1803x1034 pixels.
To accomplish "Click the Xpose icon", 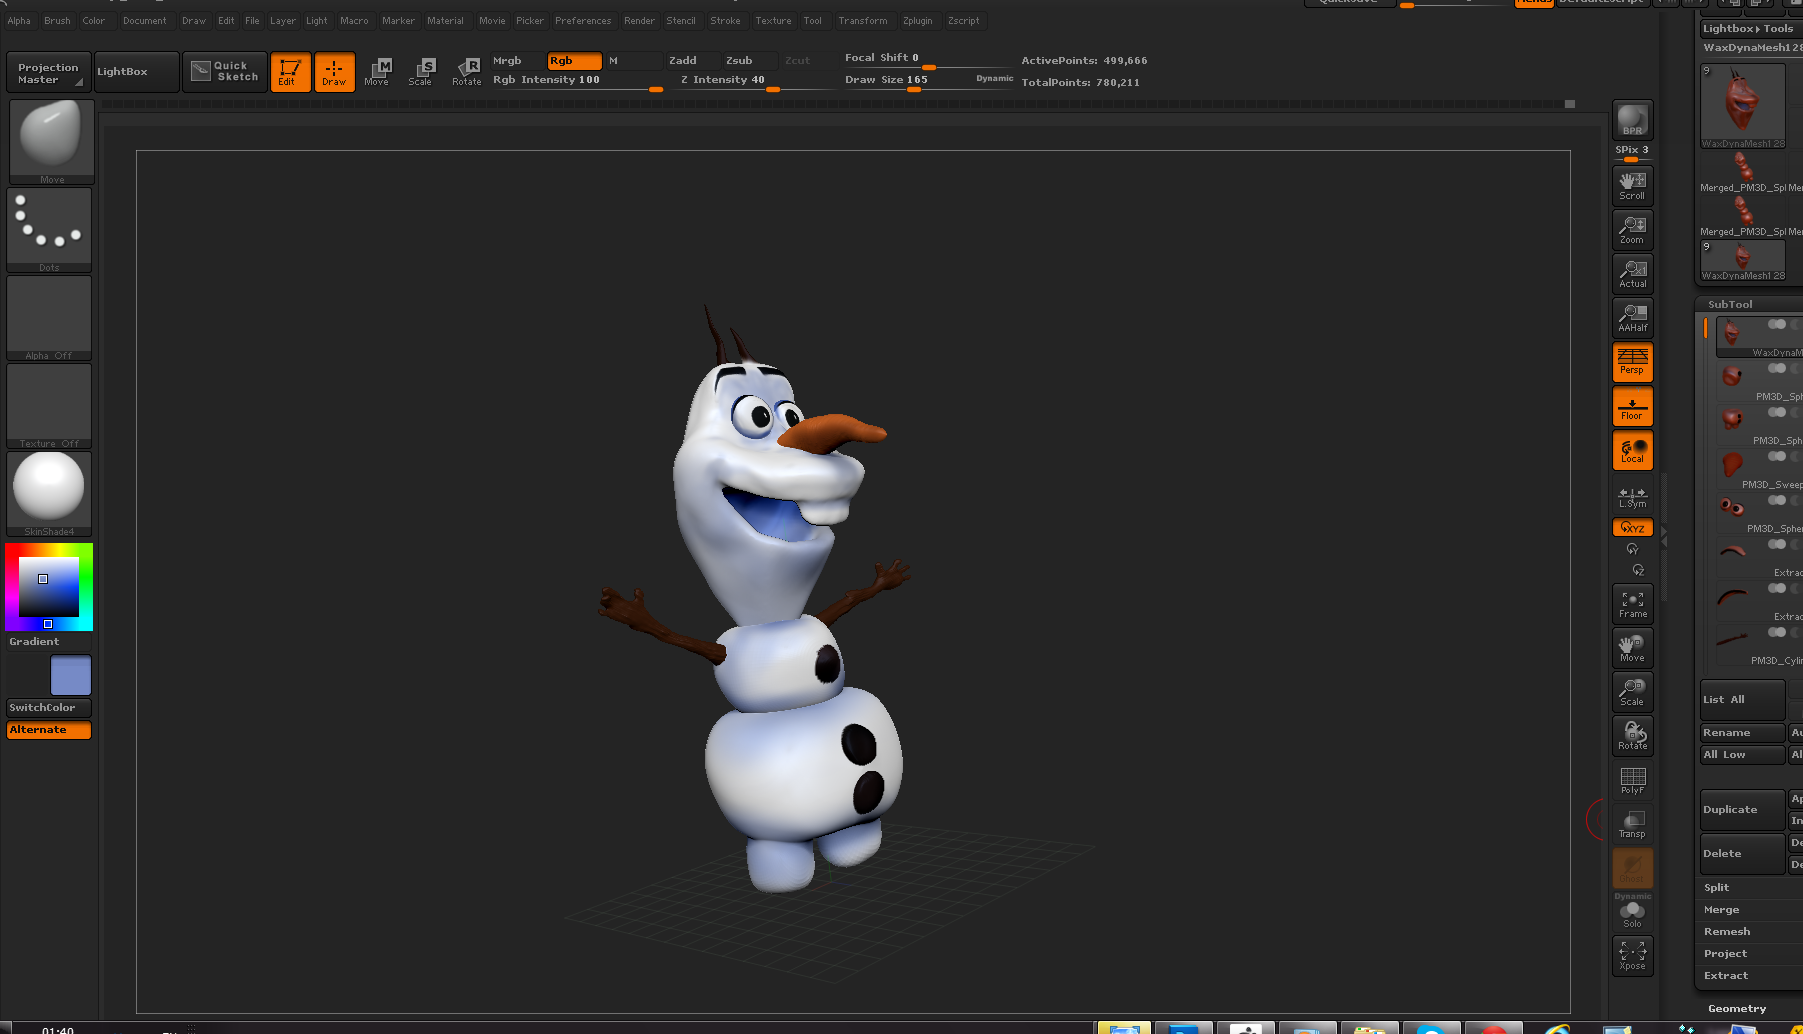I will [x=1632, y=956].
